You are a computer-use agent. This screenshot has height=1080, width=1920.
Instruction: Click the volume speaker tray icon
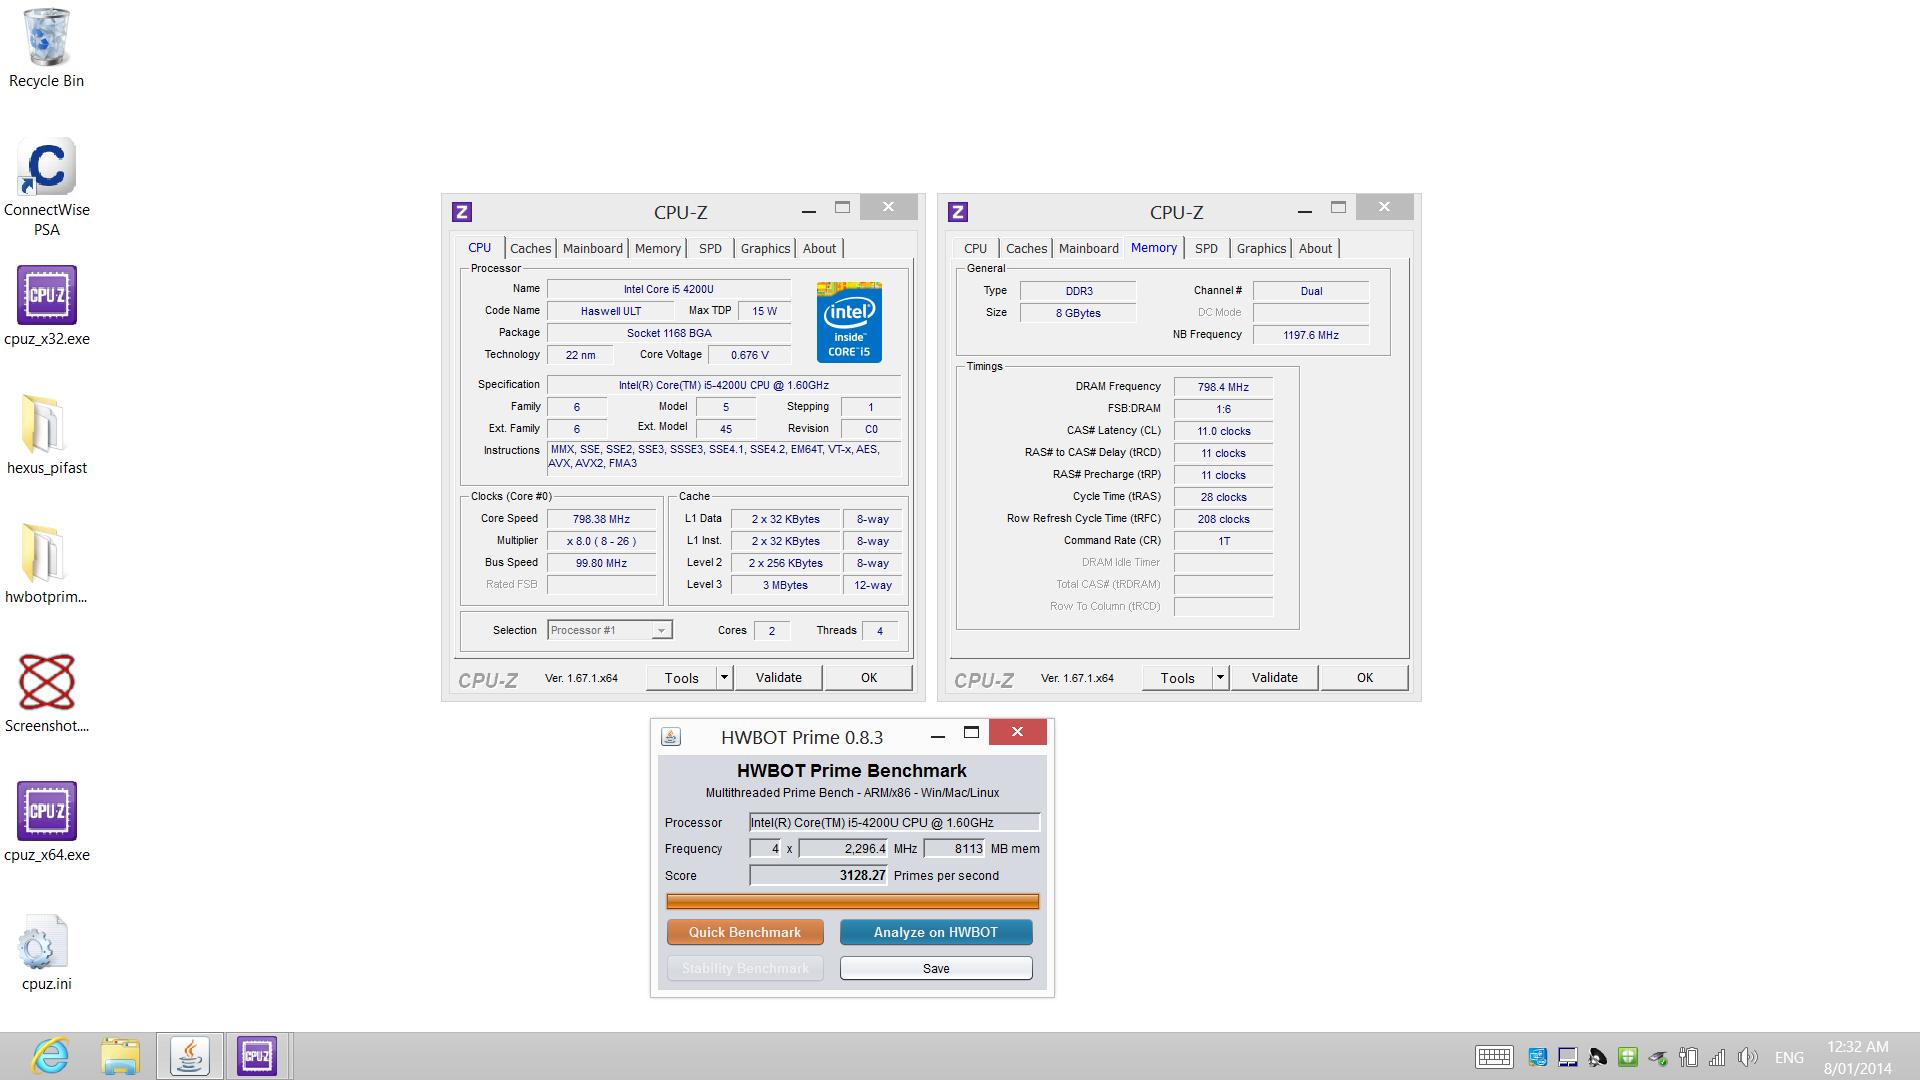coord(1747,1057)
